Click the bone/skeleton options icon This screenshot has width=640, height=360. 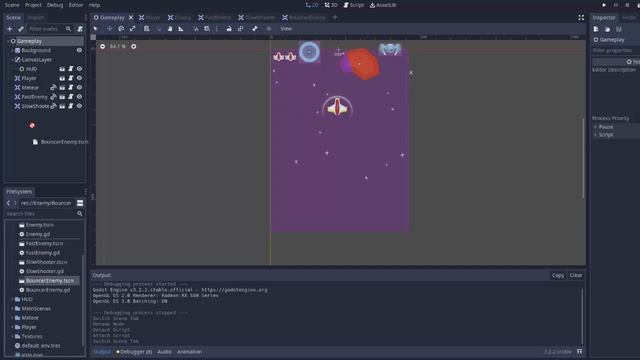coord(255,29)
